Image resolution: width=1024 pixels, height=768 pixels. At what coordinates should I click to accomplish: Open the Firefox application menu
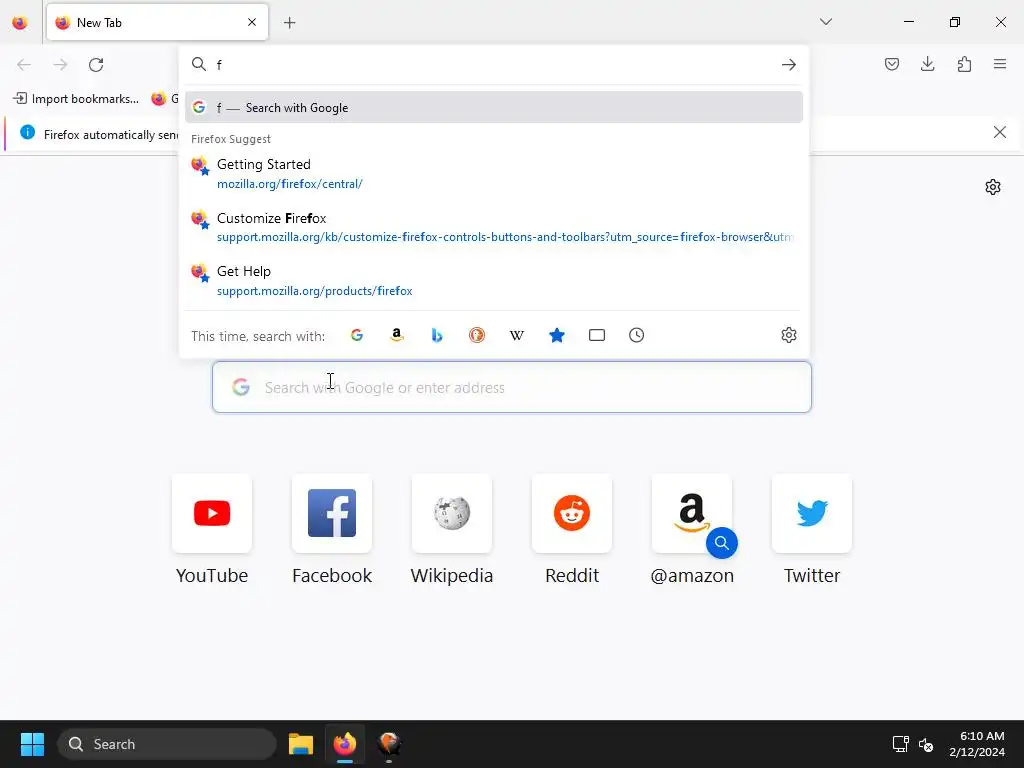point(1000,64)
